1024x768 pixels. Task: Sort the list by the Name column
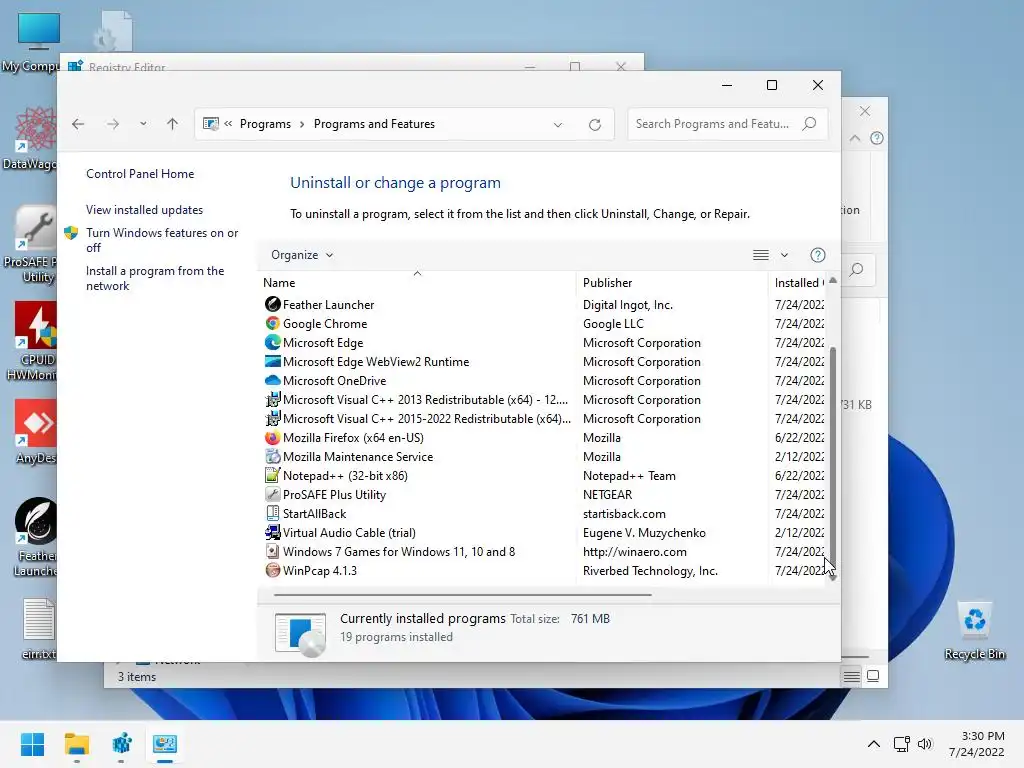(280, 283)
